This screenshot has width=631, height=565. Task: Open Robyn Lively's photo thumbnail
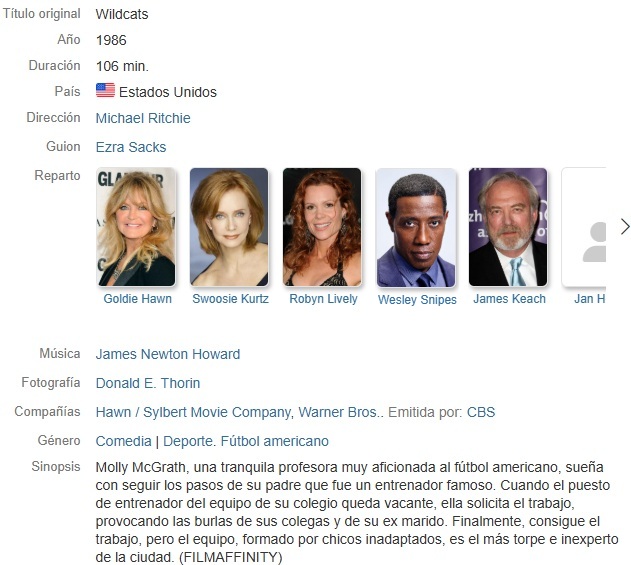click(322, 227)
